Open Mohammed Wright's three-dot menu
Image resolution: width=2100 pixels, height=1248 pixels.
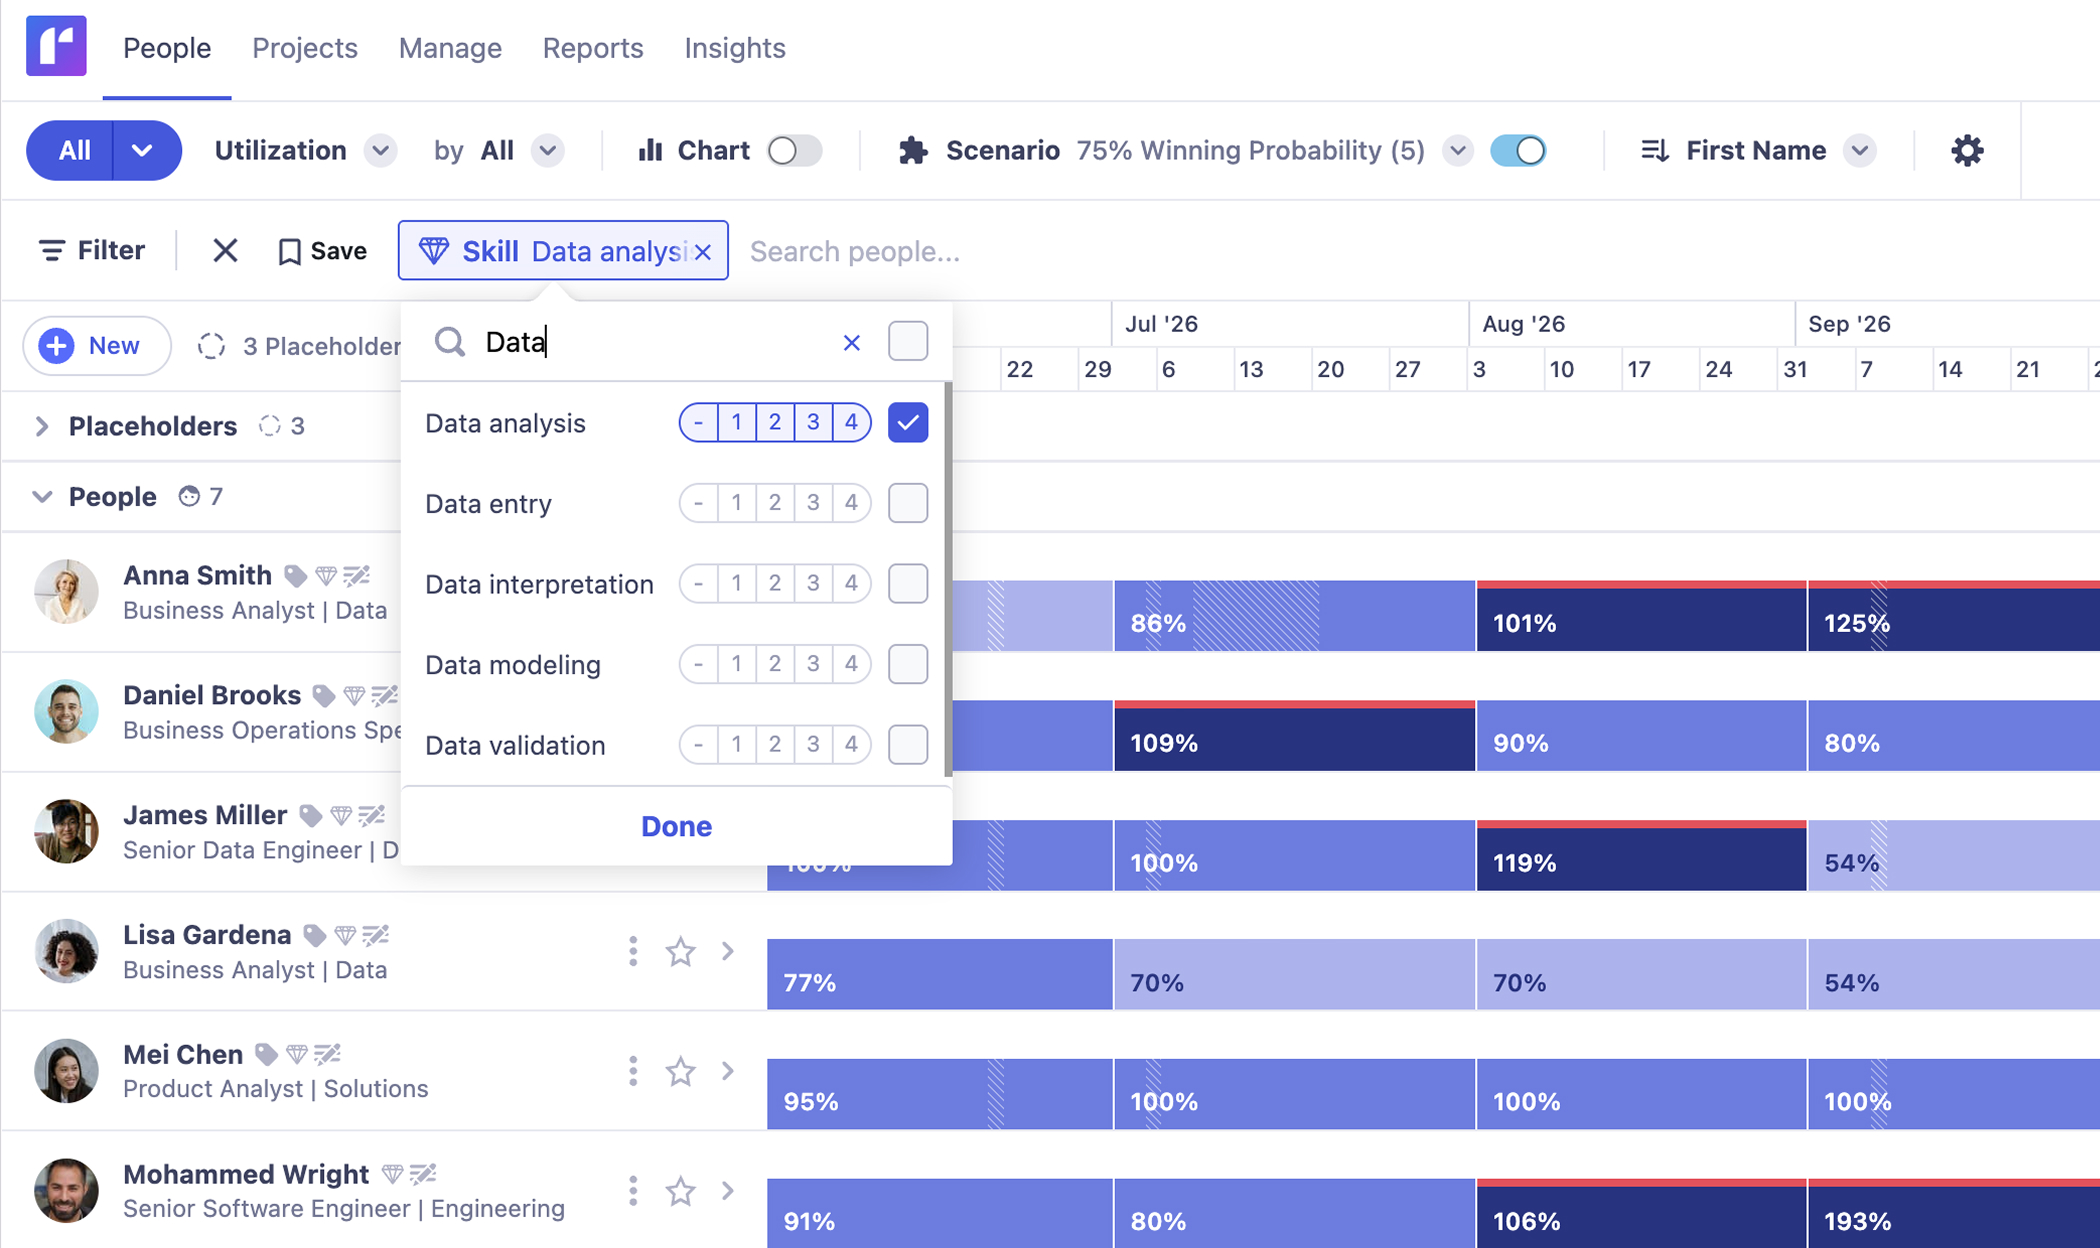[632, 1191]
